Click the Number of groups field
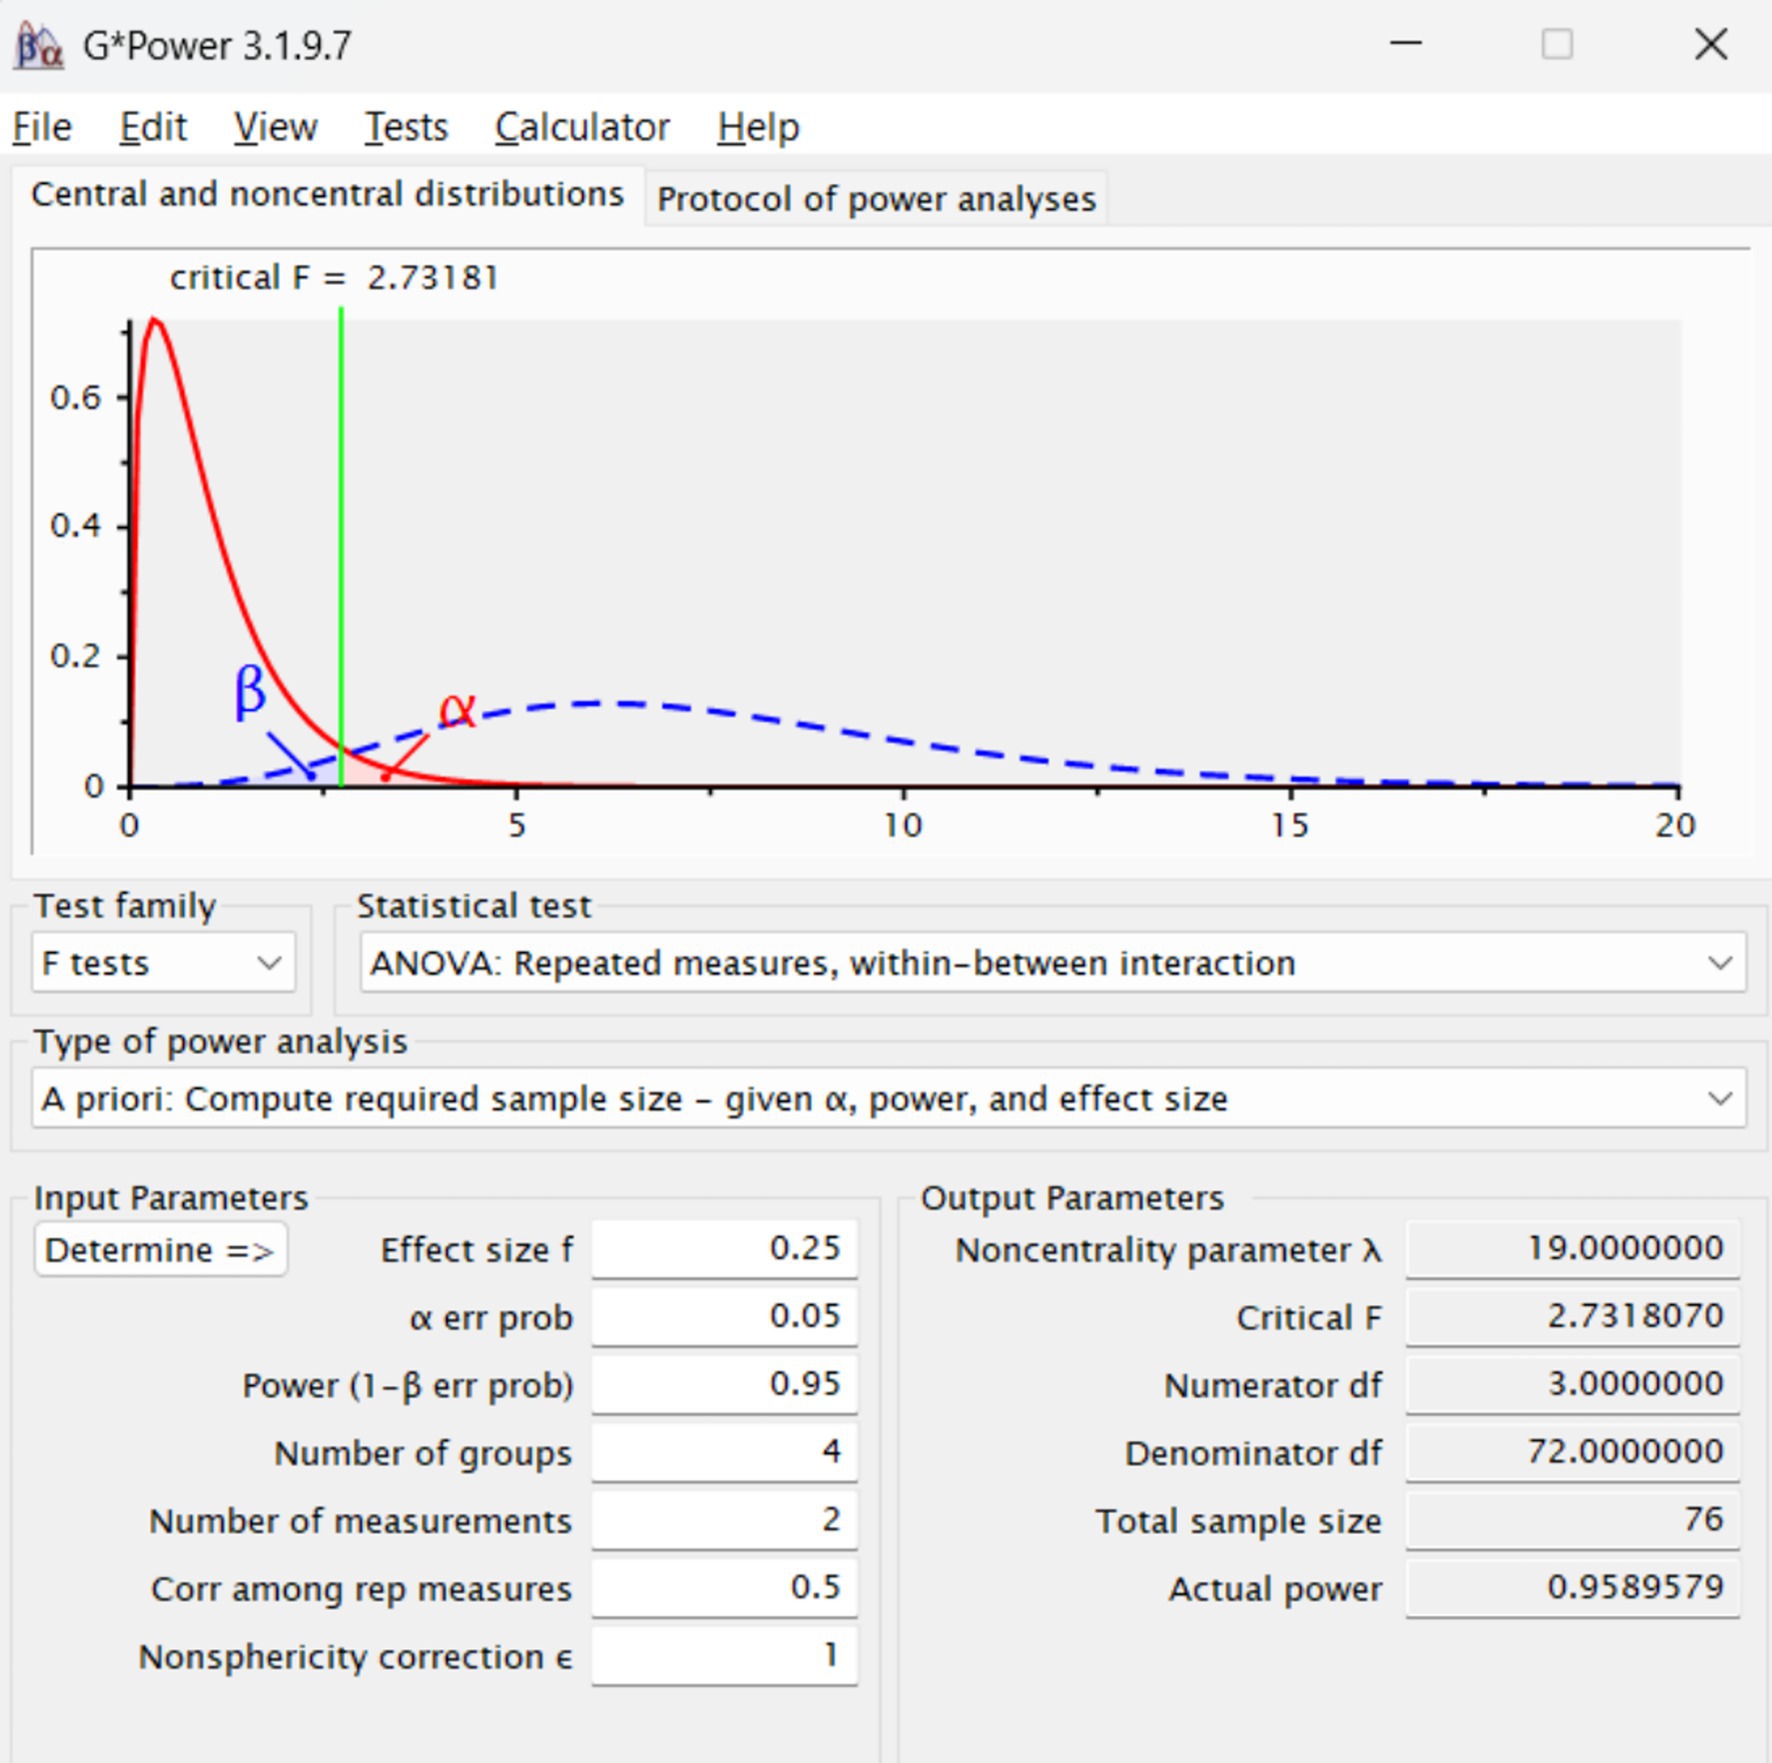Viewport: 1772px width, 1763px height. tap(724, 1452)
